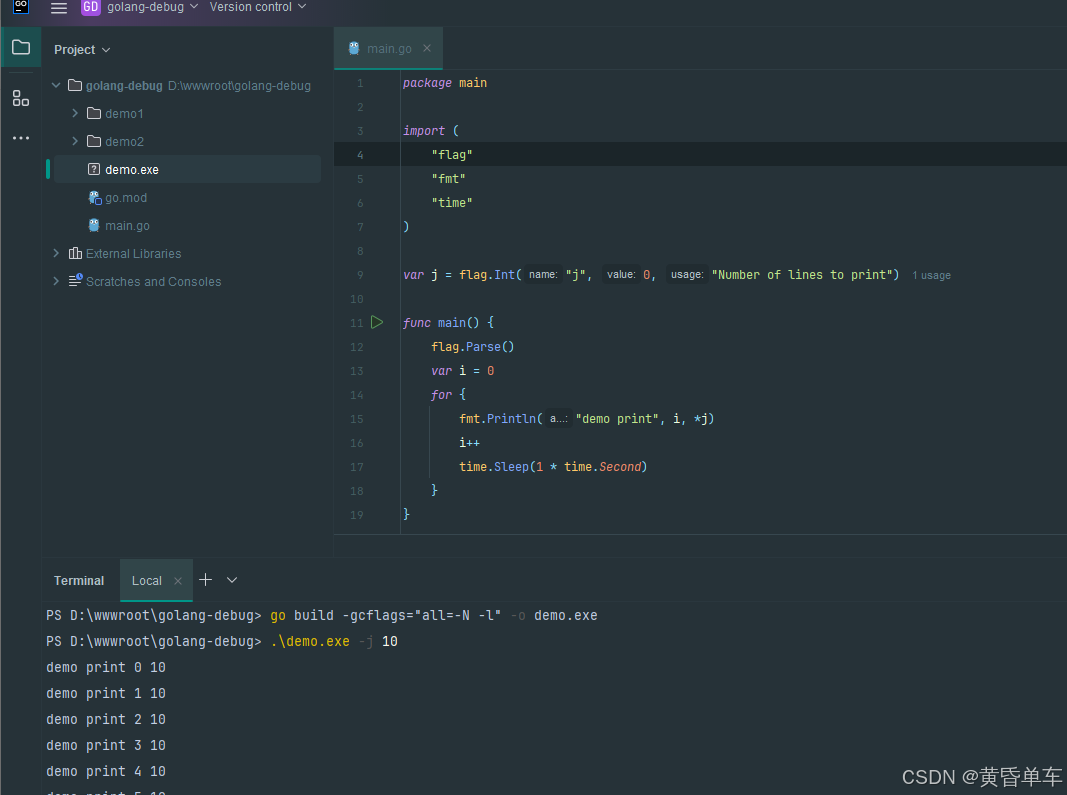Select the main.go file in project tree
This screenshot has width=1067, height=795.
point(127,226)
